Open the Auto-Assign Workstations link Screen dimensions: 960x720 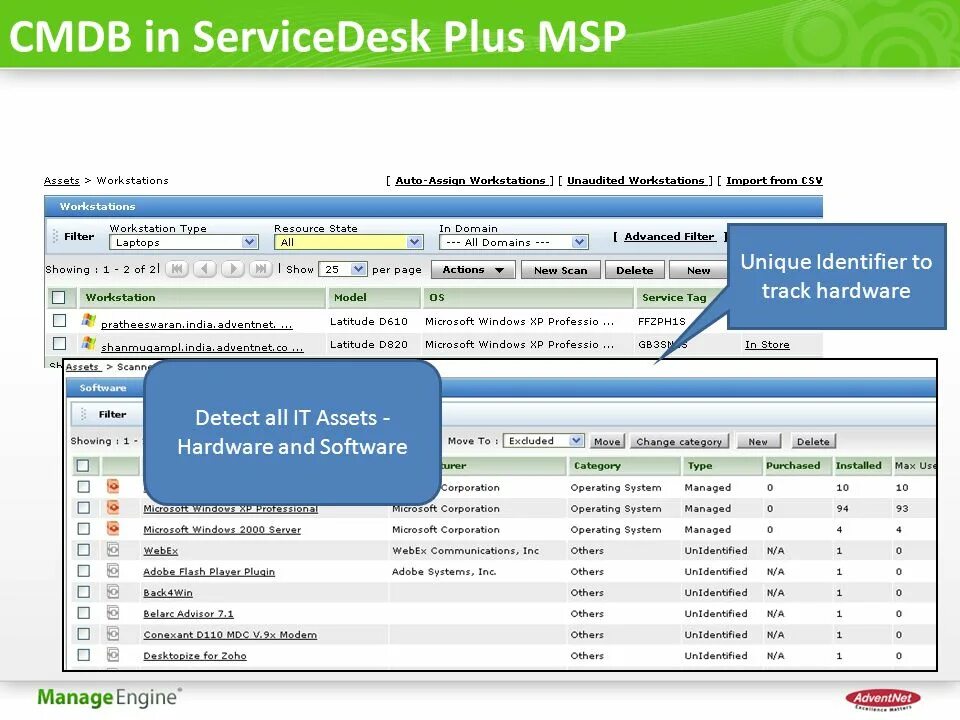(470, 181)
